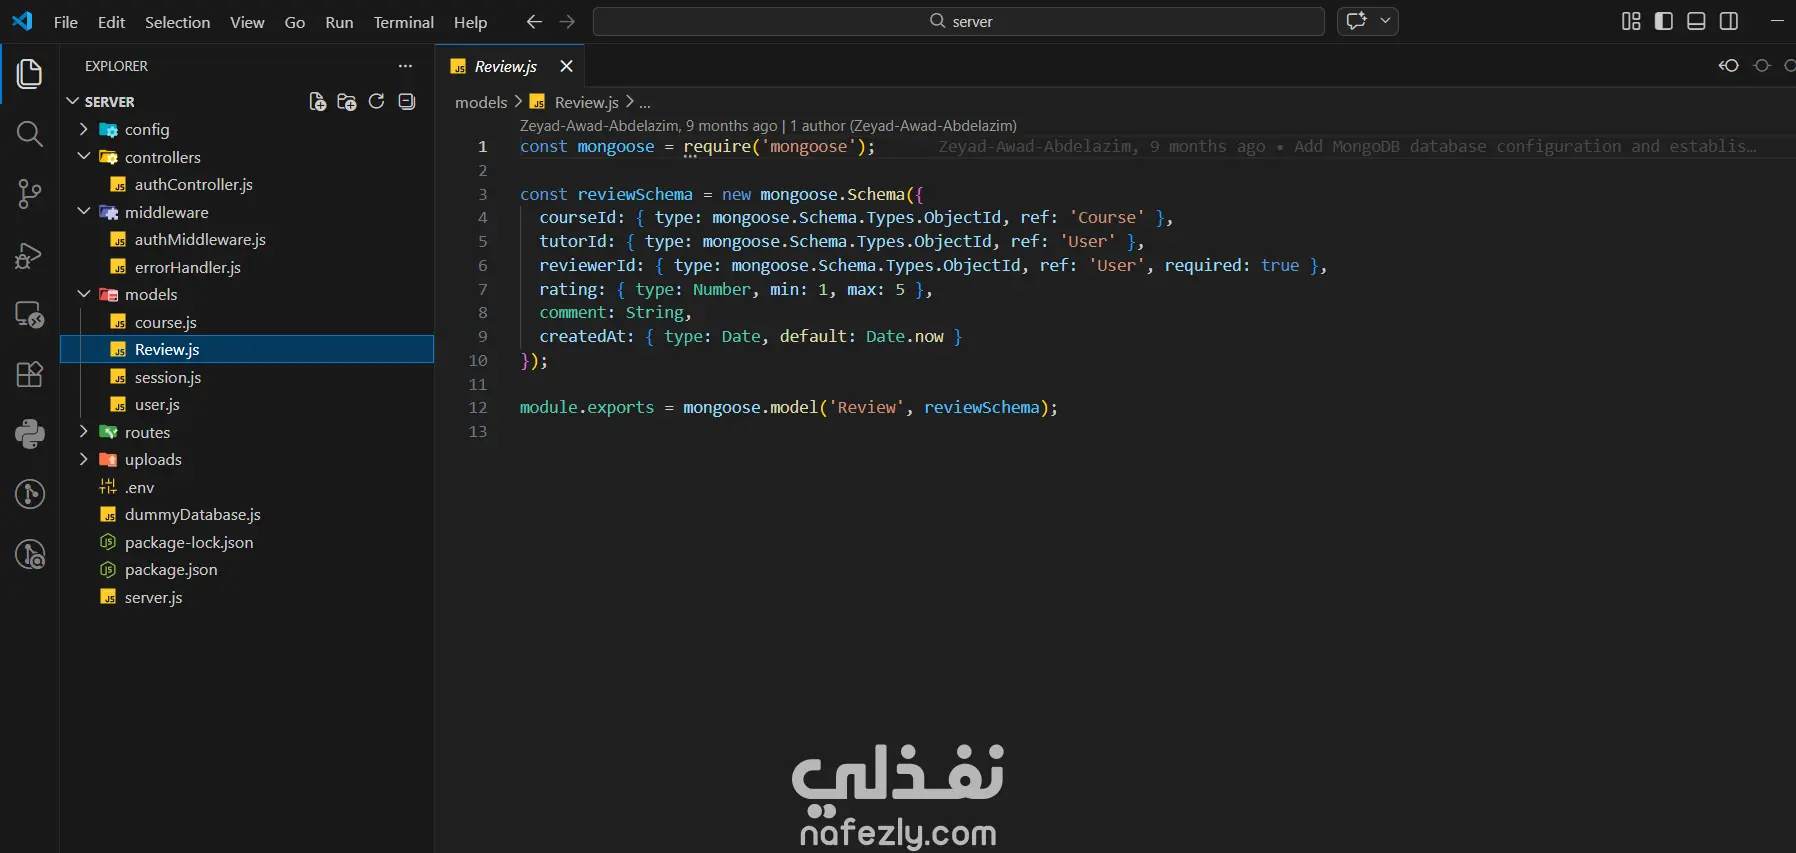Expand the routes folder

pyautogui.click(x=84, y=432)
